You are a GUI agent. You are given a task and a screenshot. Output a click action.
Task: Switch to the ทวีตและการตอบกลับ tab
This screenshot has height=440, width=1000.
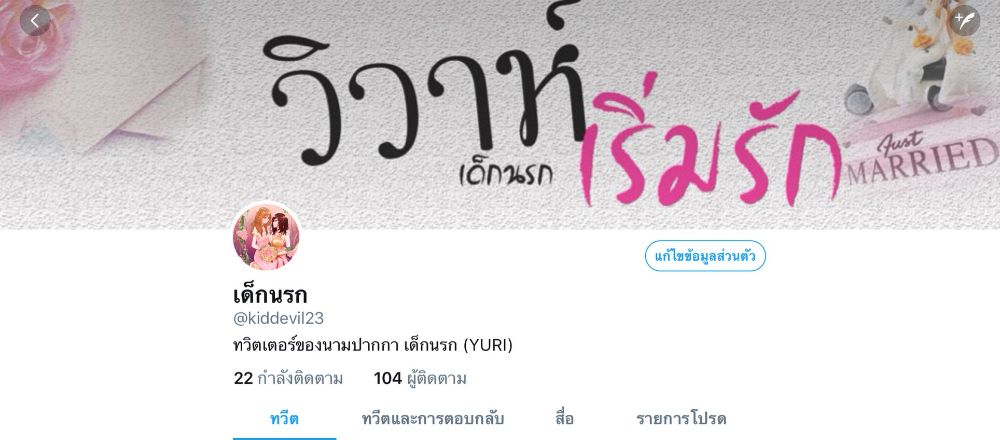432,419
